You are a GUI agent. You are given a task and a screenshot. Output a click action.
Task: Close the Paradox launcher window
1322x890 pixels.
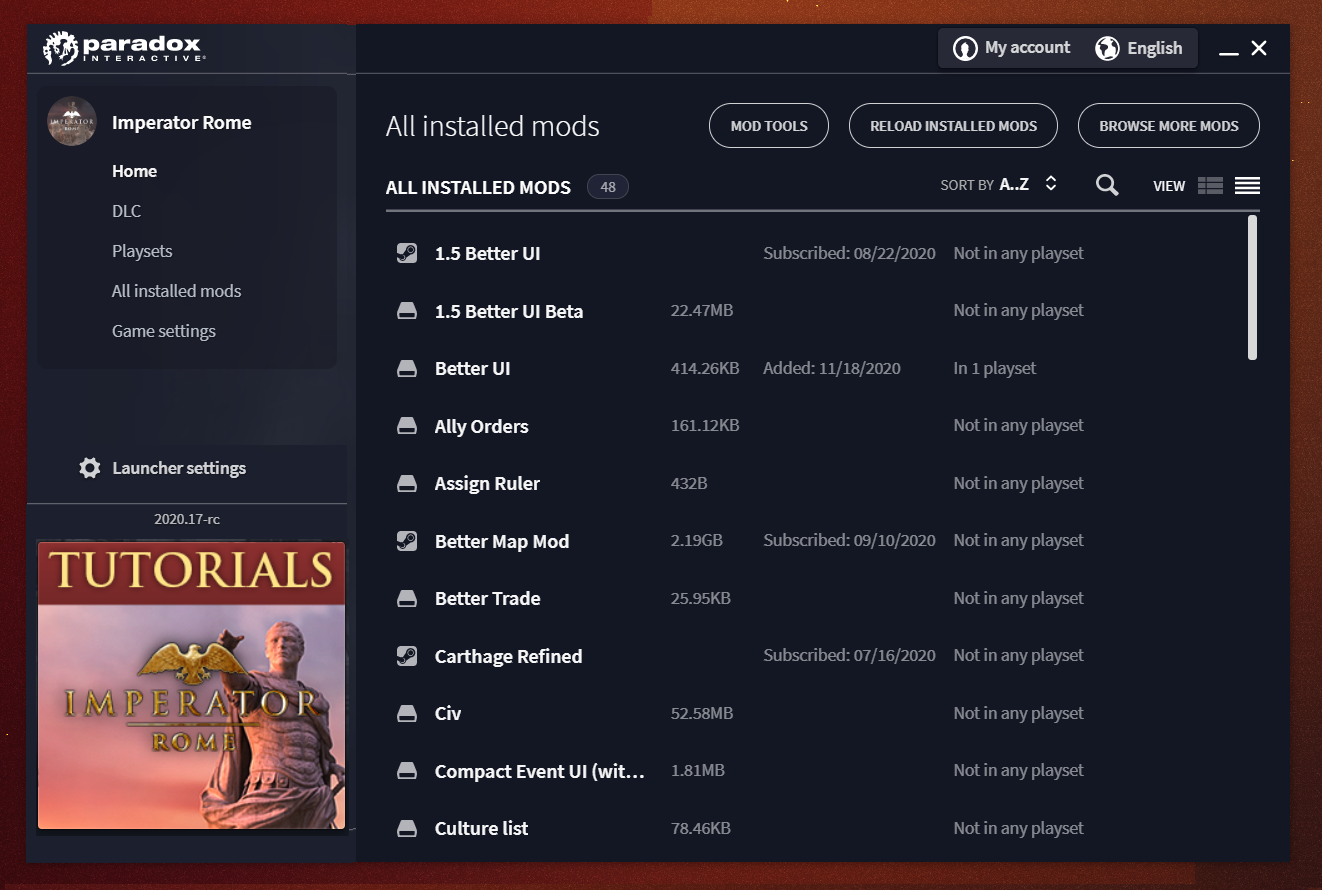pos(1259,48)
